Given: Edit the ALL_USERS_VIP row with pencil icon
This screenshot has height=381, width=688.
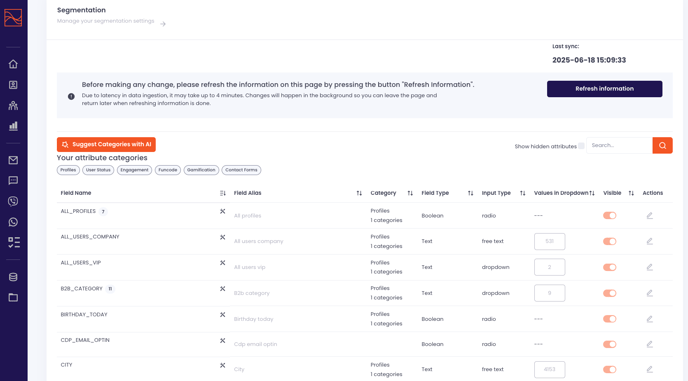Looking at the screenshot, I should [649, 267].
